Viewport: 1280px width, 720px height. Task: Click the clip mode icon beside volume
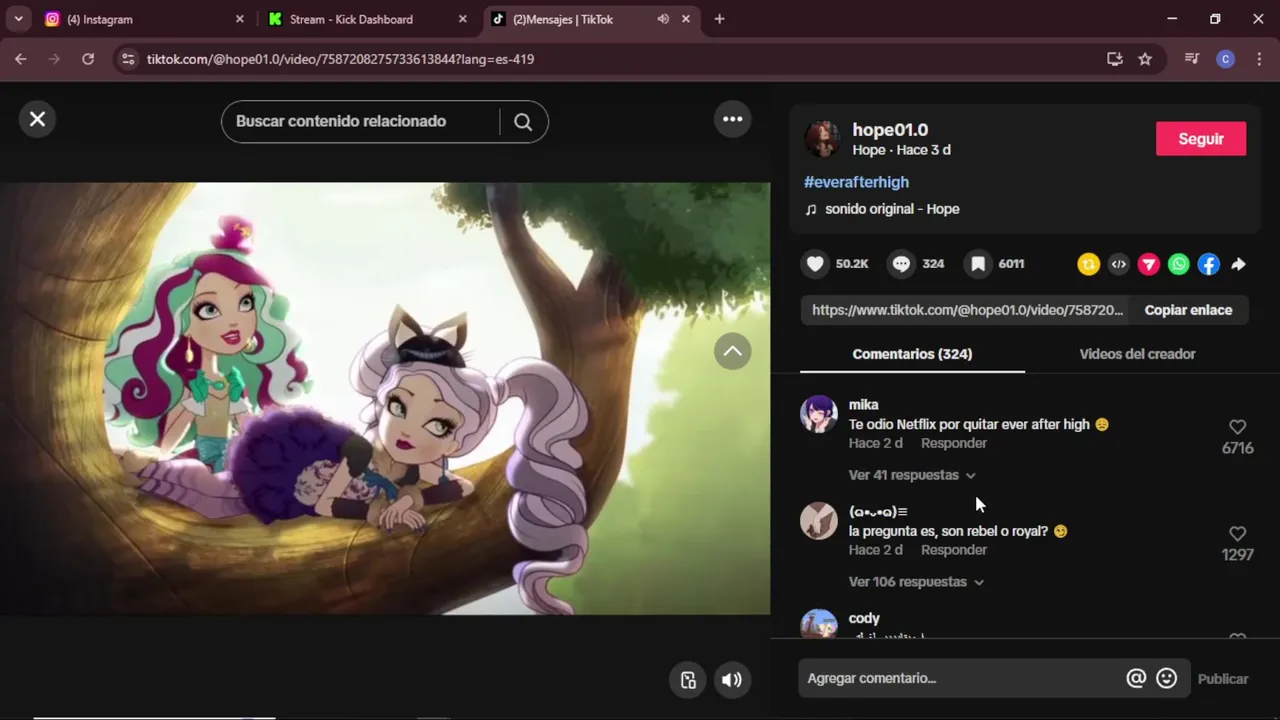688,680
